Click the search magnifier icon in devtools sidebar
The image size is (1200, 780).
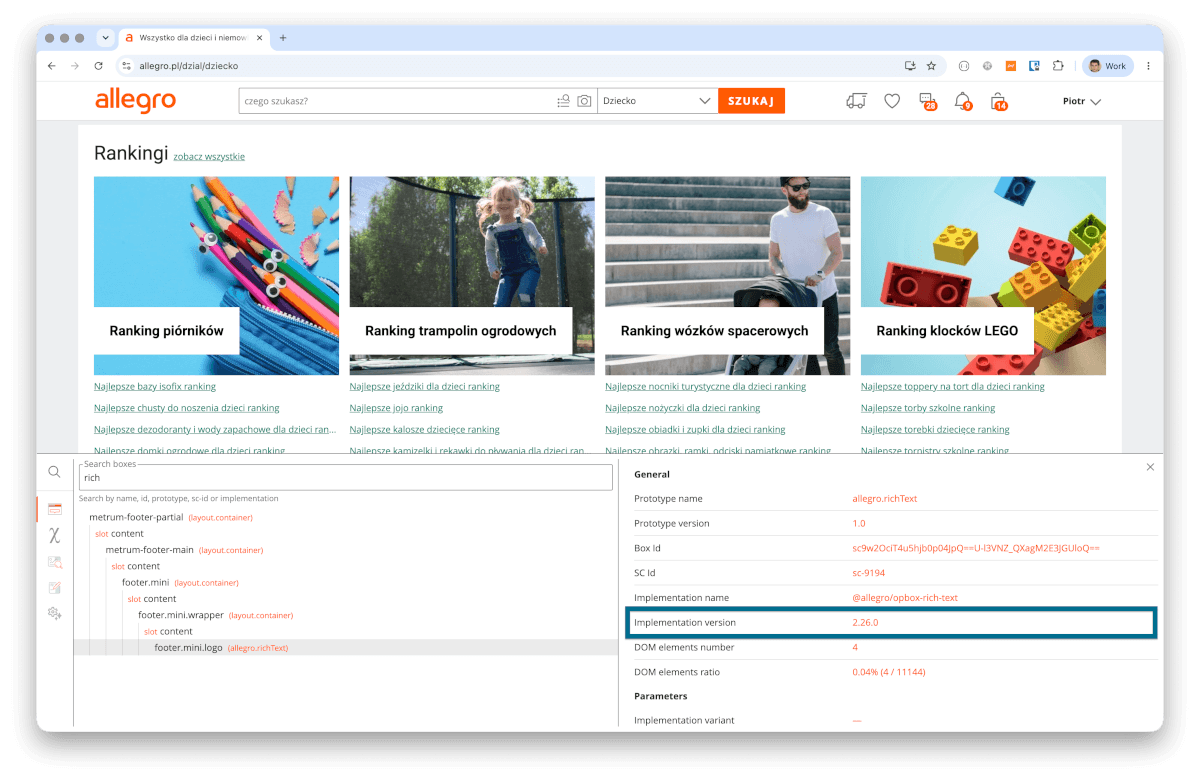click(x=54, y=472)
